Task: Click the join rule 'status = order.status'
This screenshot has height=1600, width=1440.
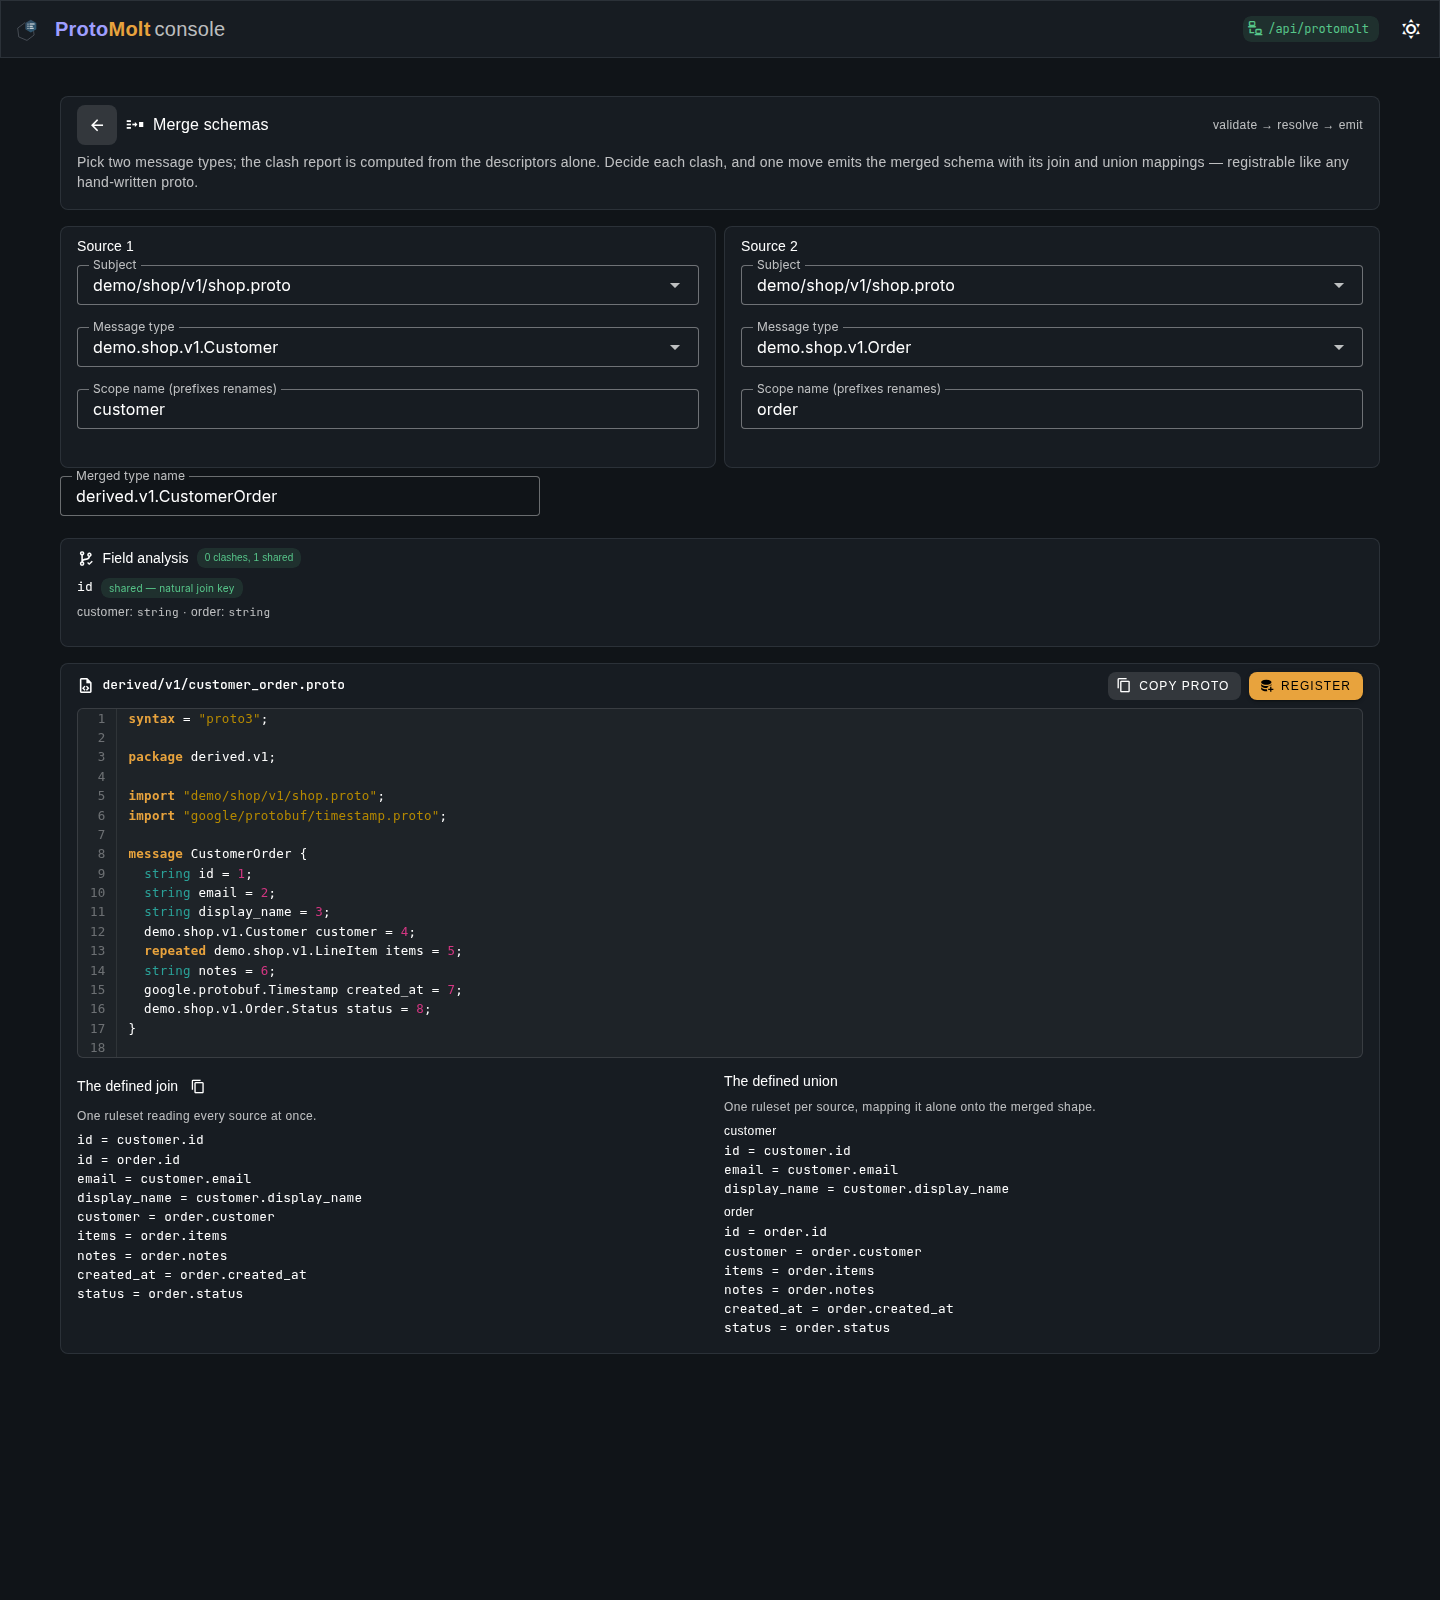Action: [160, 1294]
